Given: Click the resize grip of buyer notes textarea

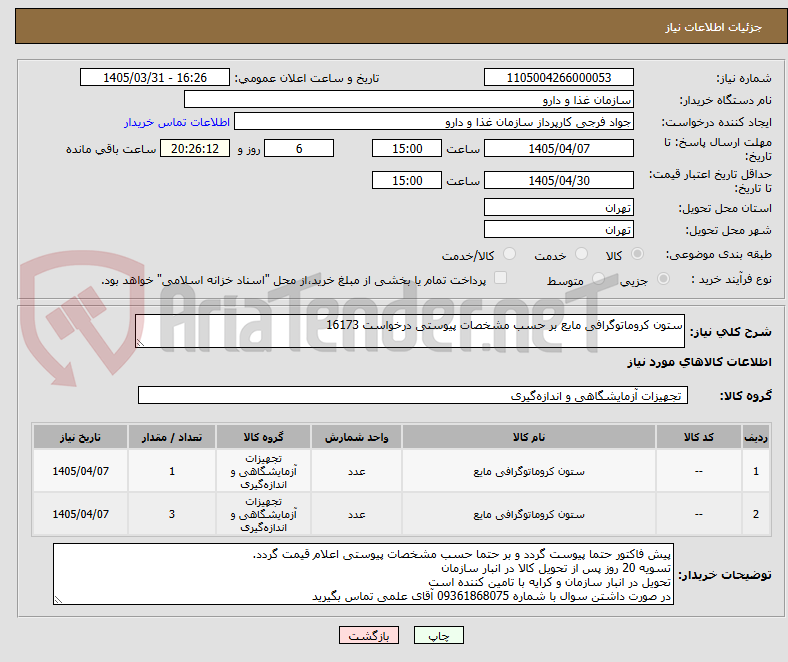Looking at the screenshot, I should click(58, 599).
